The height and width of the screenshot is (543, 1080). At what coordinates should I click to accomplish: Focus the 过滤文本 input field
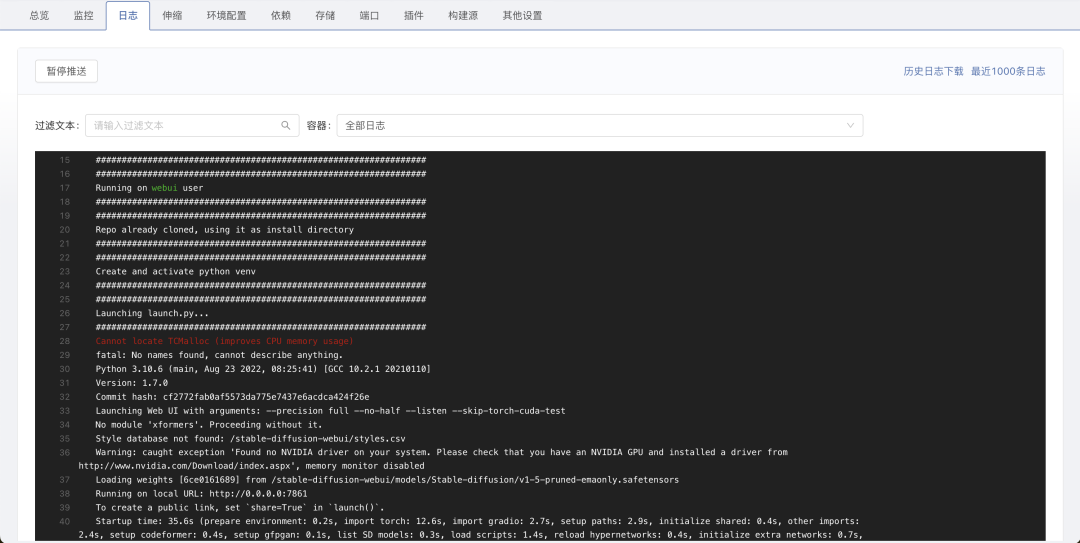point(185,125)
